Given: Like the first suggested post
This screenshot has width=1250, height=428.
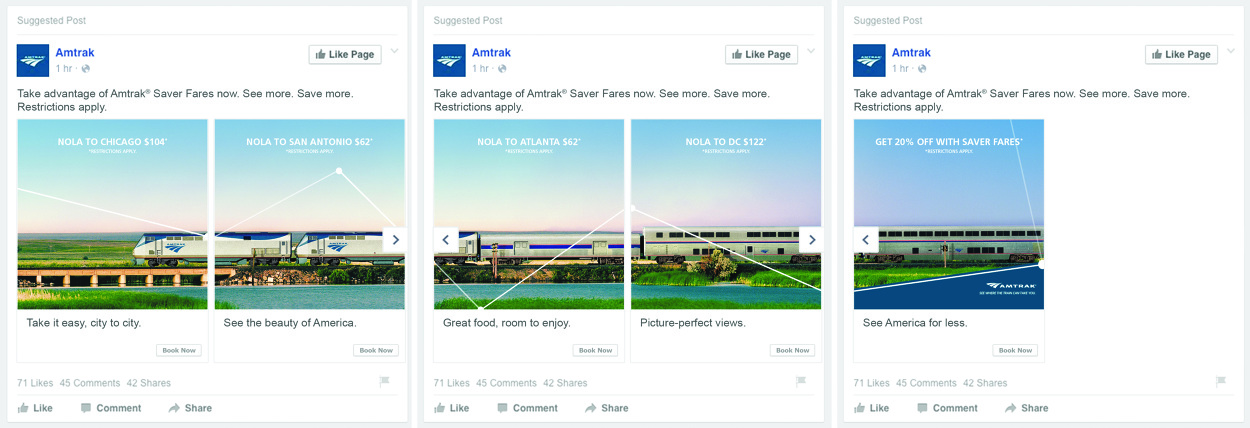Looking at the screenshot, I should click(x=35, y=408).
